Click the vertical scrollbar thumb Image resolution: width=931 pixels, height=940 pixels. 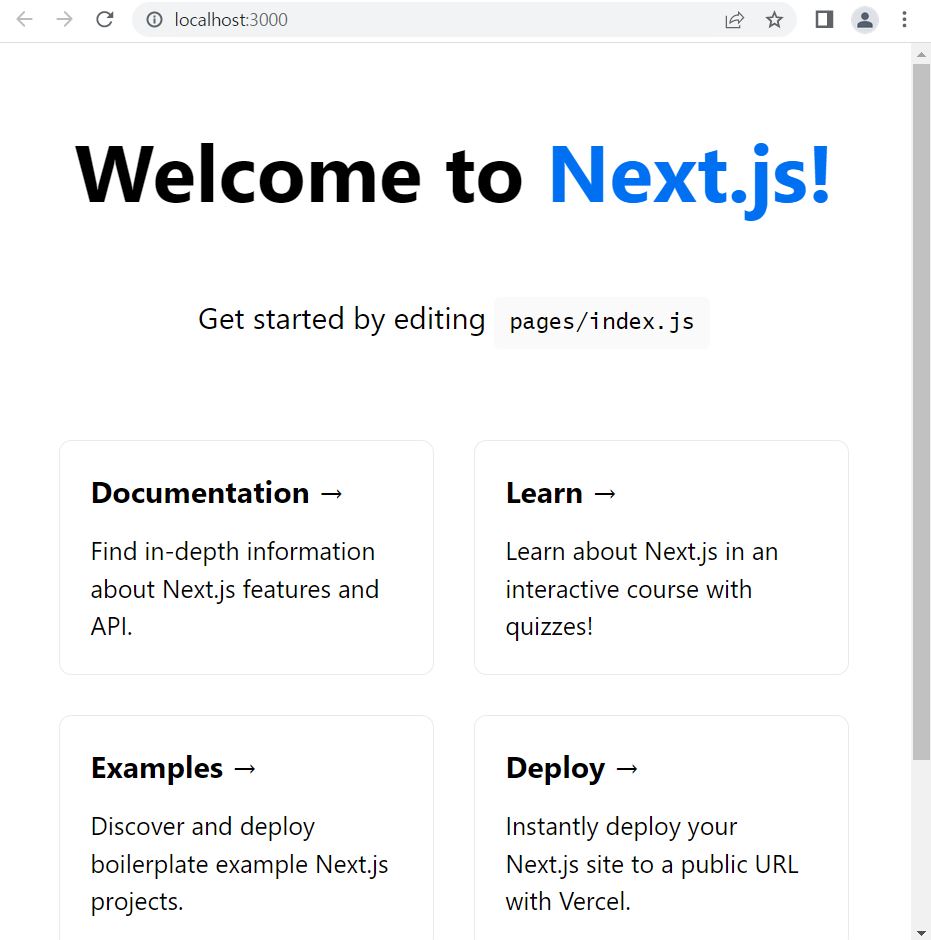[x=921, y=412]
